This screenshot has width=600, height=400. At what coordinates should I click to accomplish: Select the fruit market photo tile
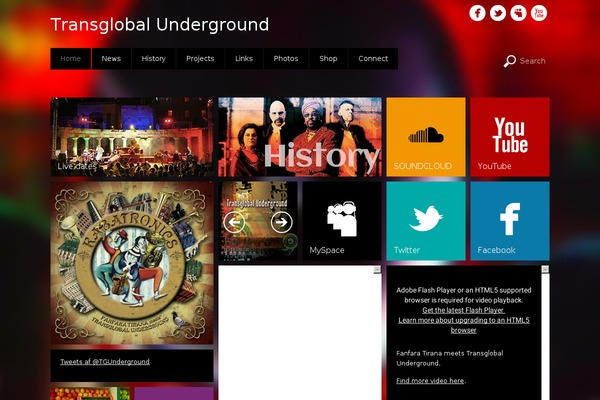tap(90, 393)
